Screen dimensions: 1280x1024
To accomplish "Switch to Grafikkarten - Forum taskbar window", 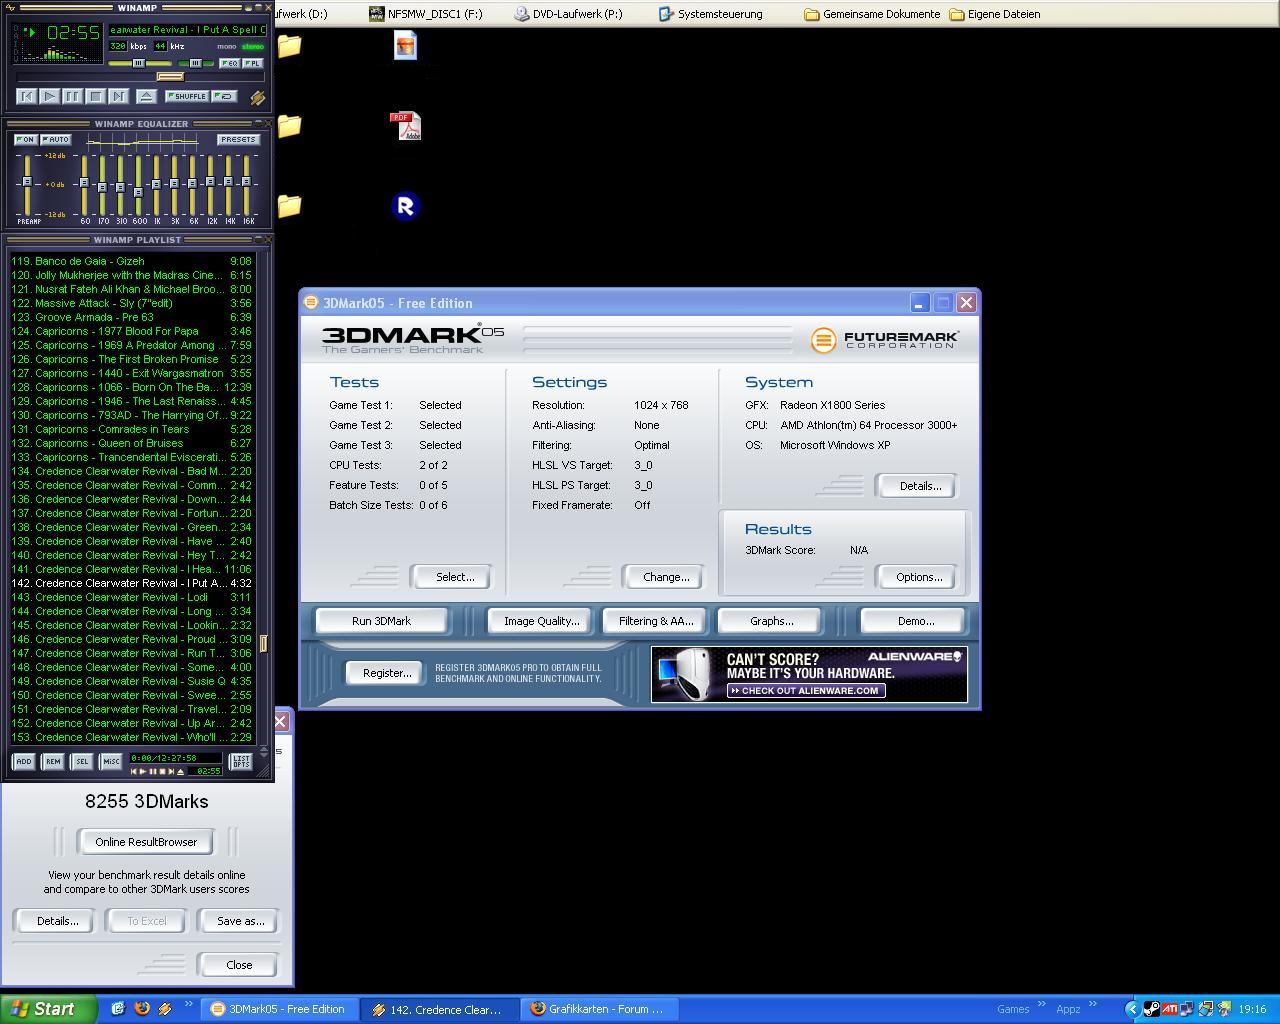I will coord(600,1009).
